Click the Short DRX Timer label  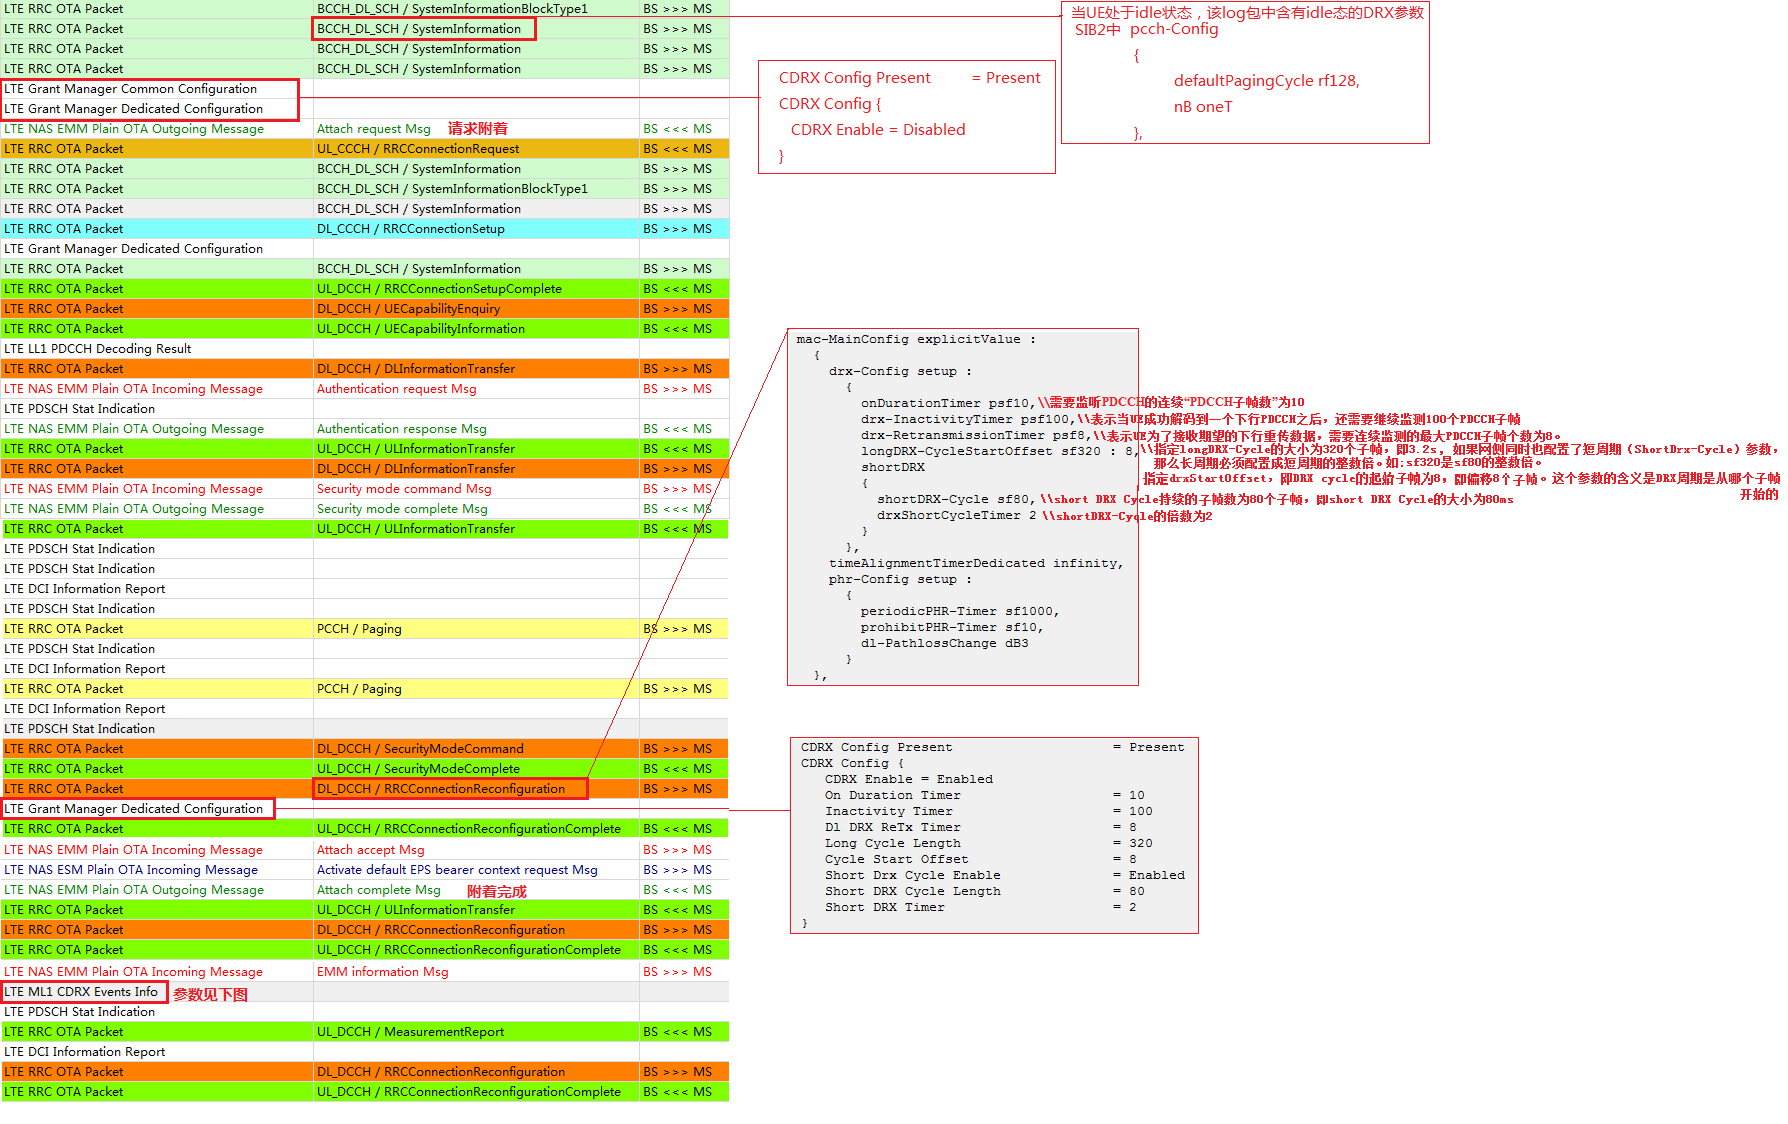pyautogui.click(x=885, y=908)
